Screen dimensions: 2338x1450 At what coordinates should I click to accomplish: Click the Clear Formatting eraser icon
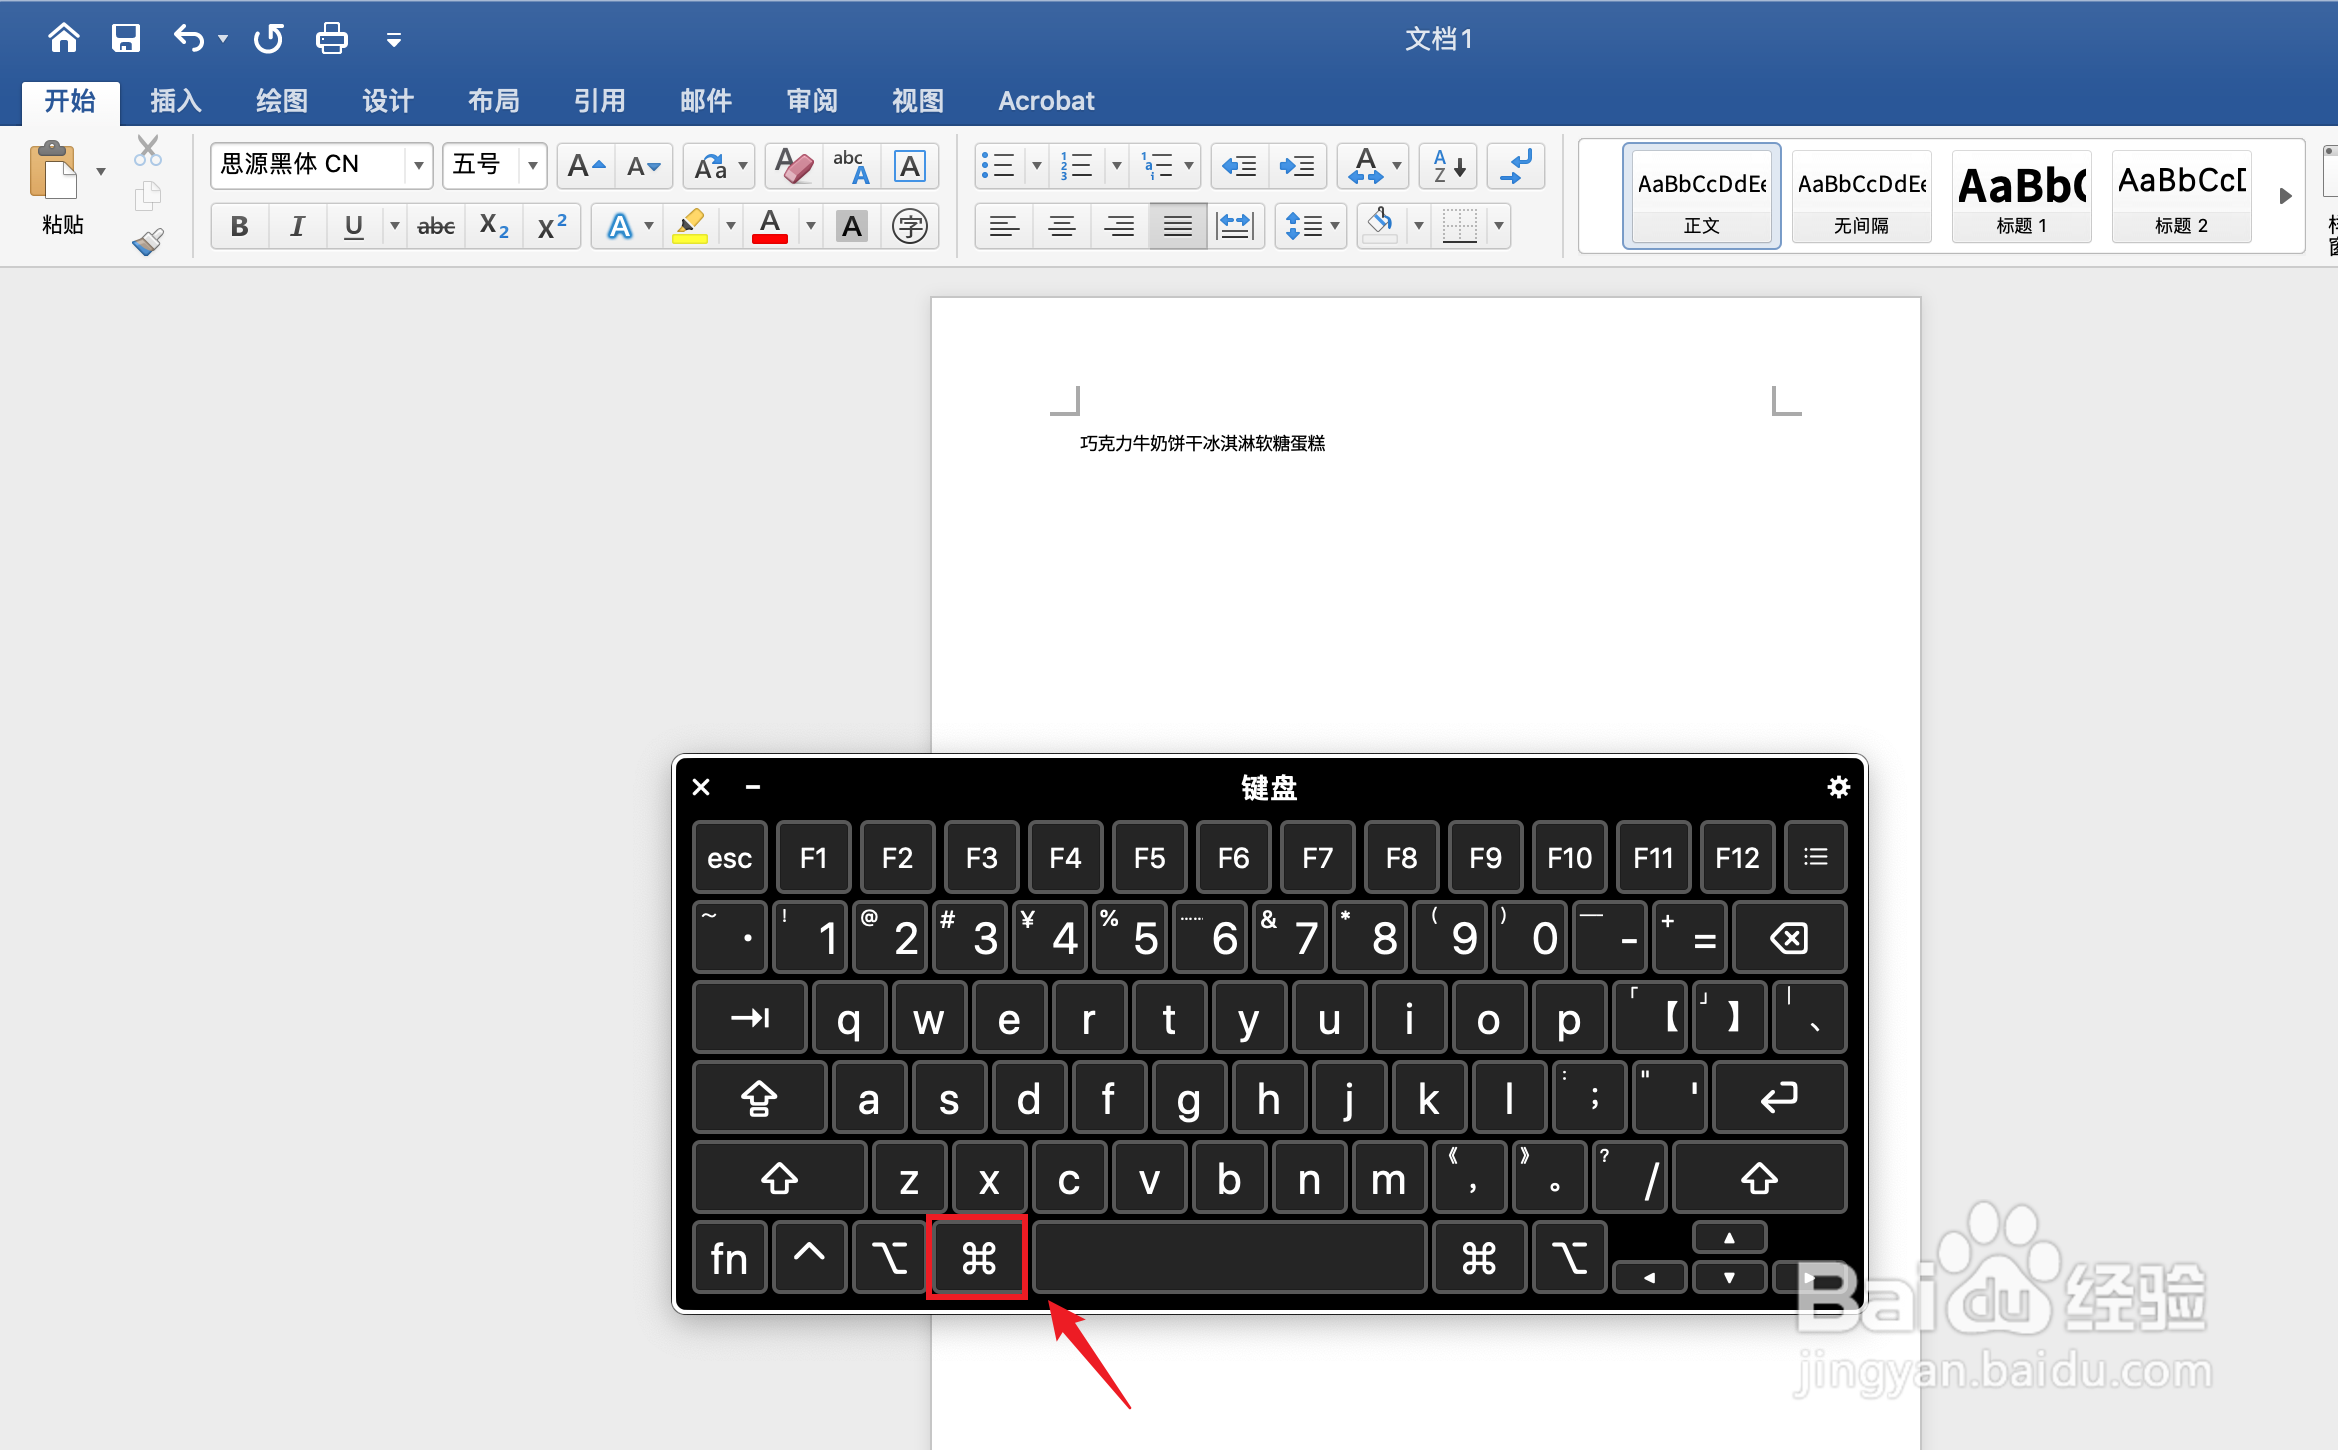click(794, 166)
